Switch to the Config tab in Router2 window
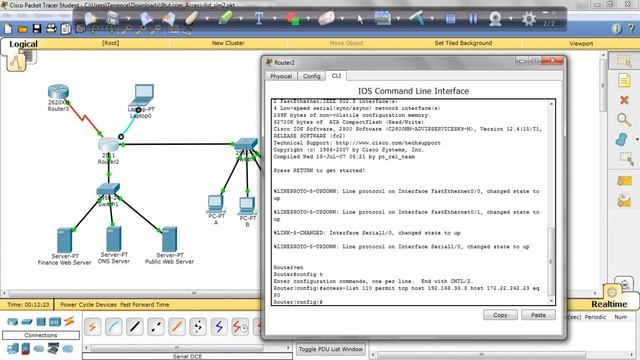The width and height of the screenshot is (640, 360). [311, 76]
